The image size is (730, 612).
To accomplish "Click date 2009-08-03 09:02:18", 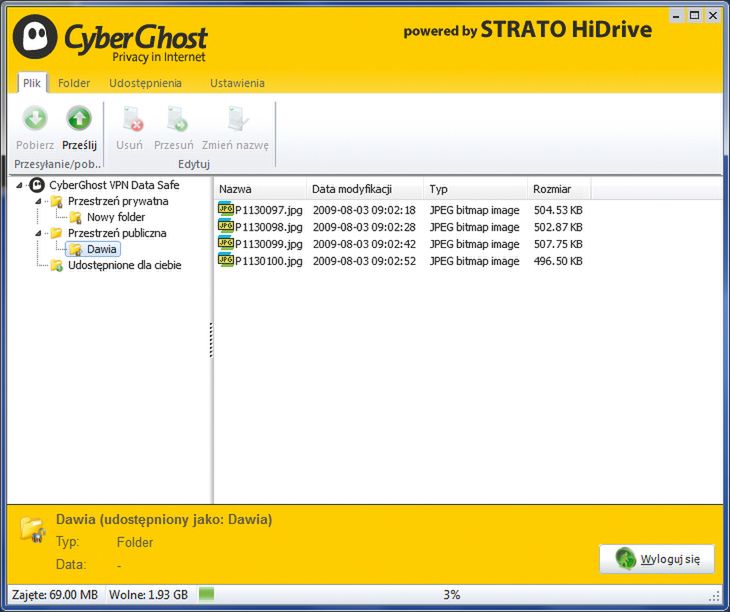I will click(364, 210).
